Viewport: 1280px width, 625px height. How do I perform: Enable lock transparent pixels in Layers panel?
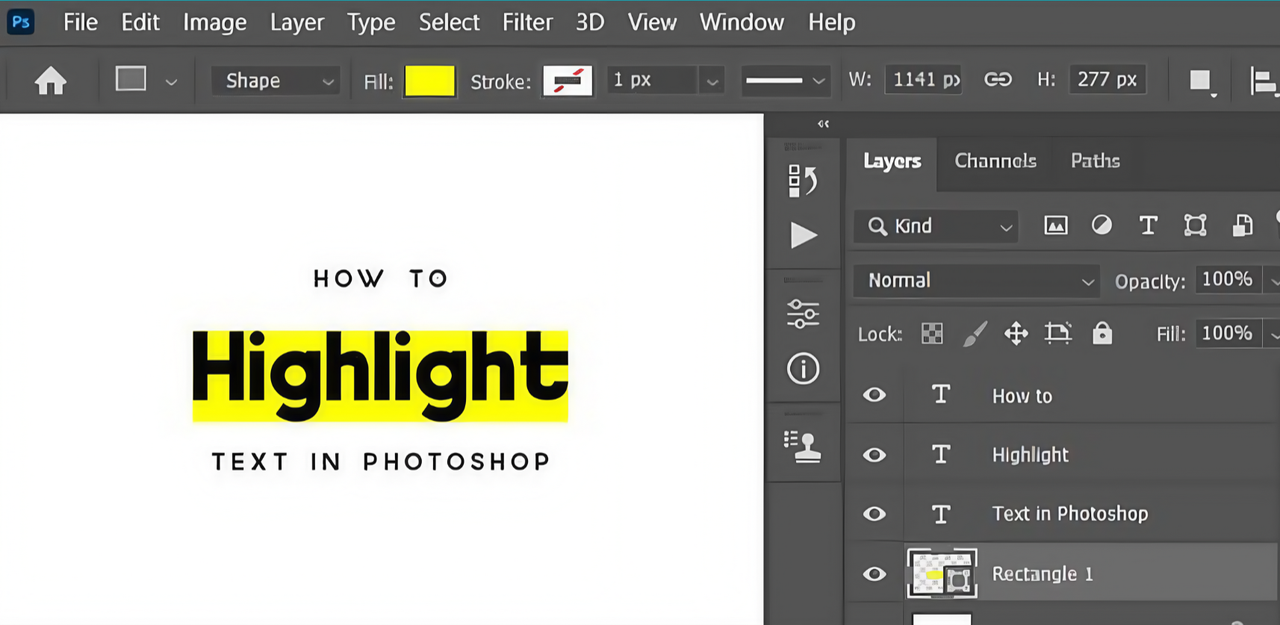pos(931,333)
